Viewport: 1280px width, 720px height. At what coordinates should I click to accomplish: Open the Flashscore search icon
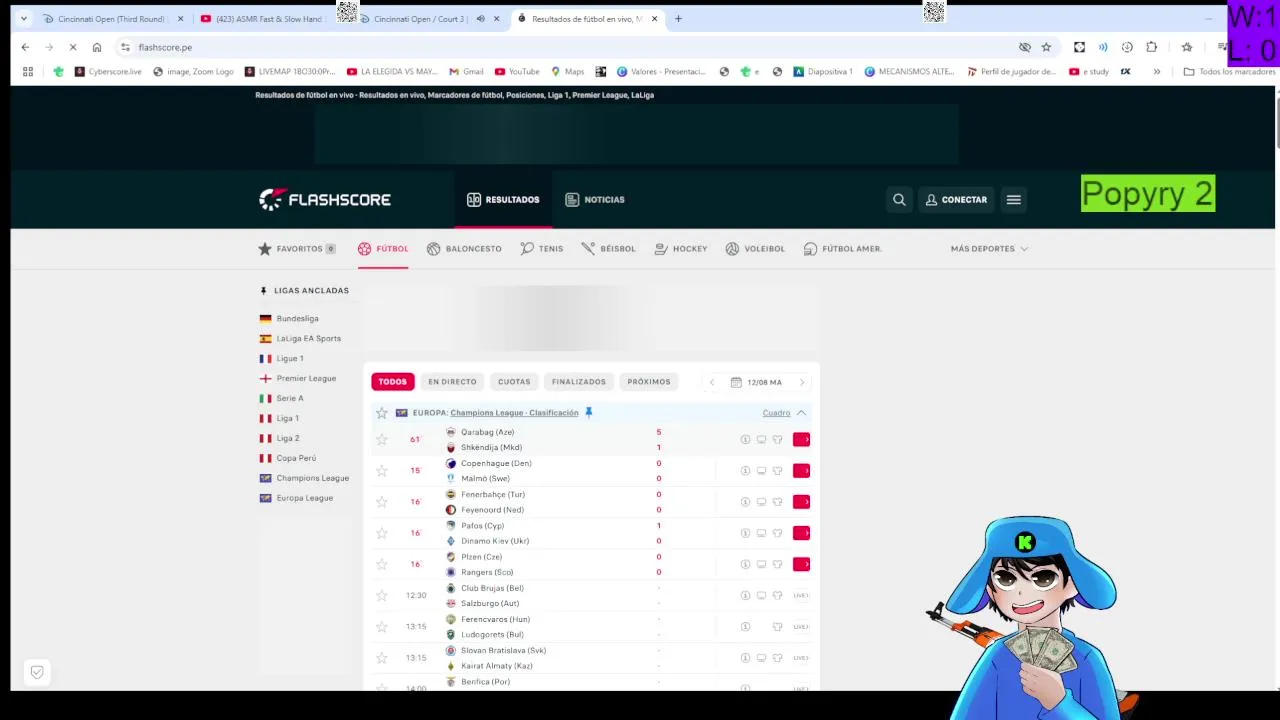(899, 200)
